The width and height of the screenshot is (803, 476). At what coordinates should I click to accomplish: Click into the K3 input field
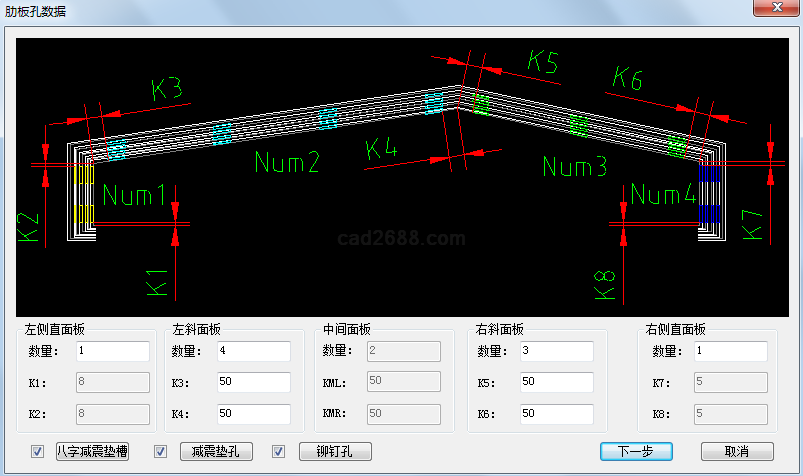coord(253,382)
